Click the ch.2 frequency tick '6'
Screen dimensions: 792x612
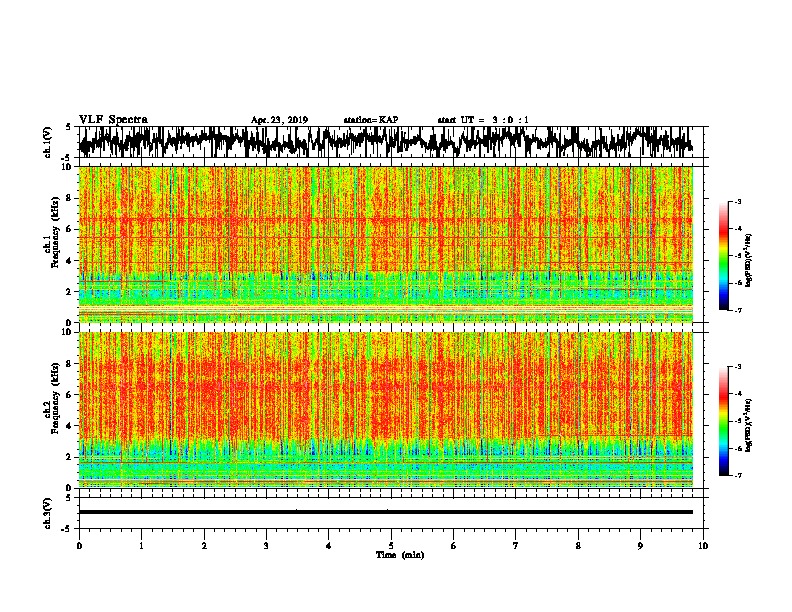(71, 394)
